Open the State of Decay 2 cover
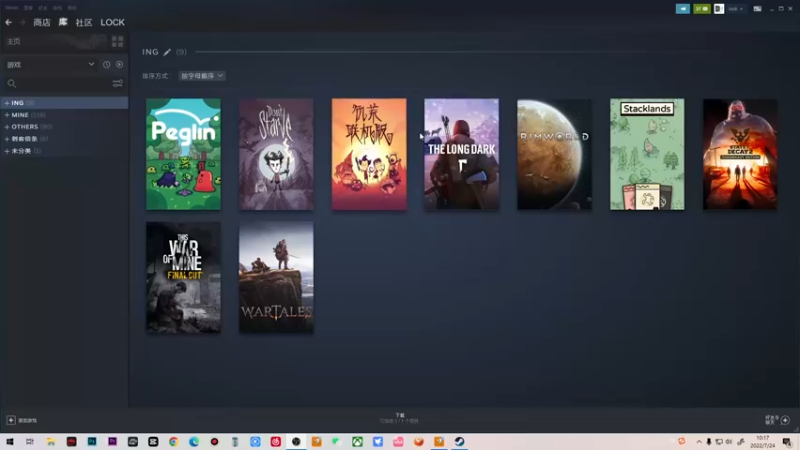Image resolution: width=800 pixels, height=450 pixels. tap(740, 154)
